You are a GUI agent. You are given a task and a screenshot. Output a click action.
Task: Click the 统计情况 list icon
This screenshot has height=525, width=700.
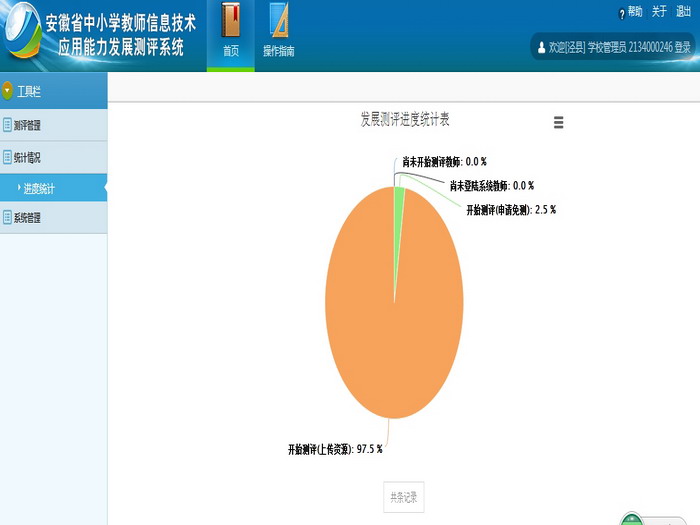point(8,157)
